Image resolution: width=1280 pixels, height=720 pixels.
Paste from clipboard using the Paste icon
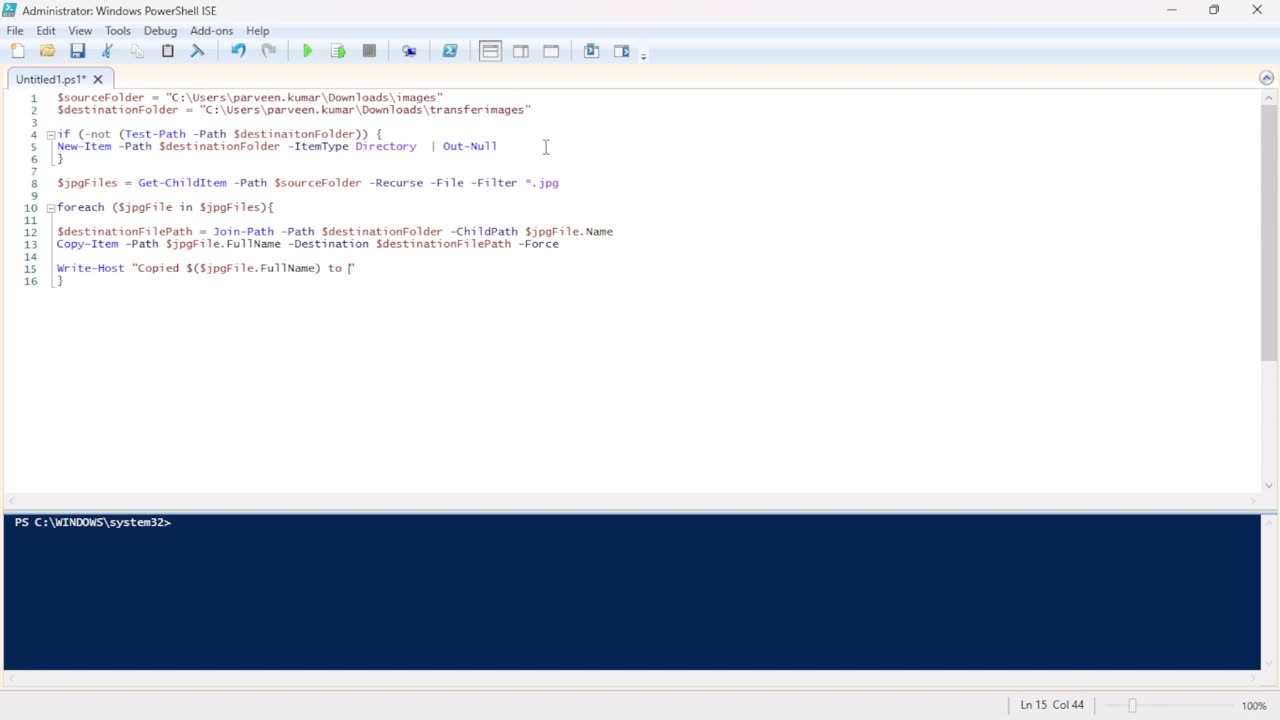coord(168,51)
